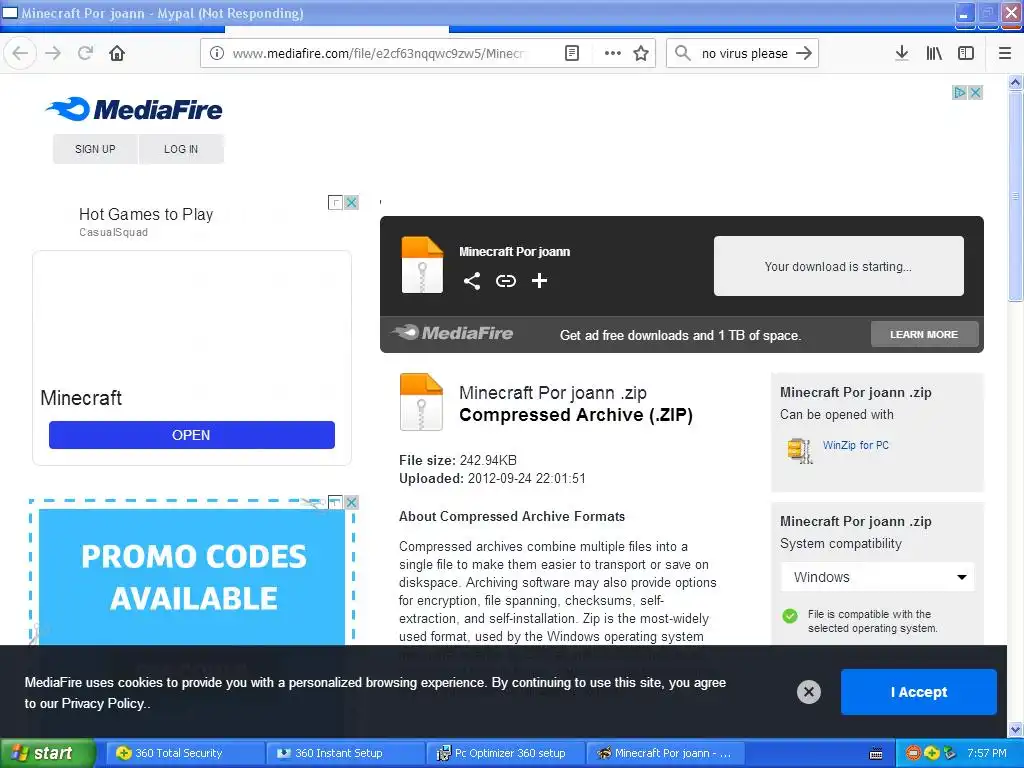Click scrollbar up arrow
The height and width of the screenshot is (768, 1024).
(1015, 82)
